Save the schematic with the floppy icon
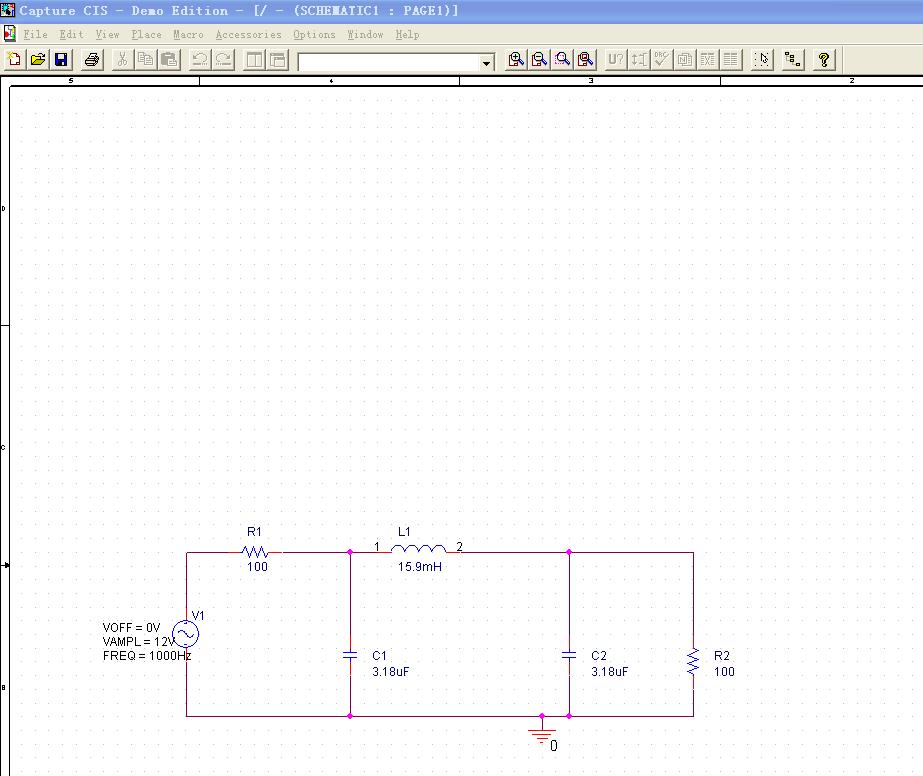The image size is (923, 776). pos(61,59)
